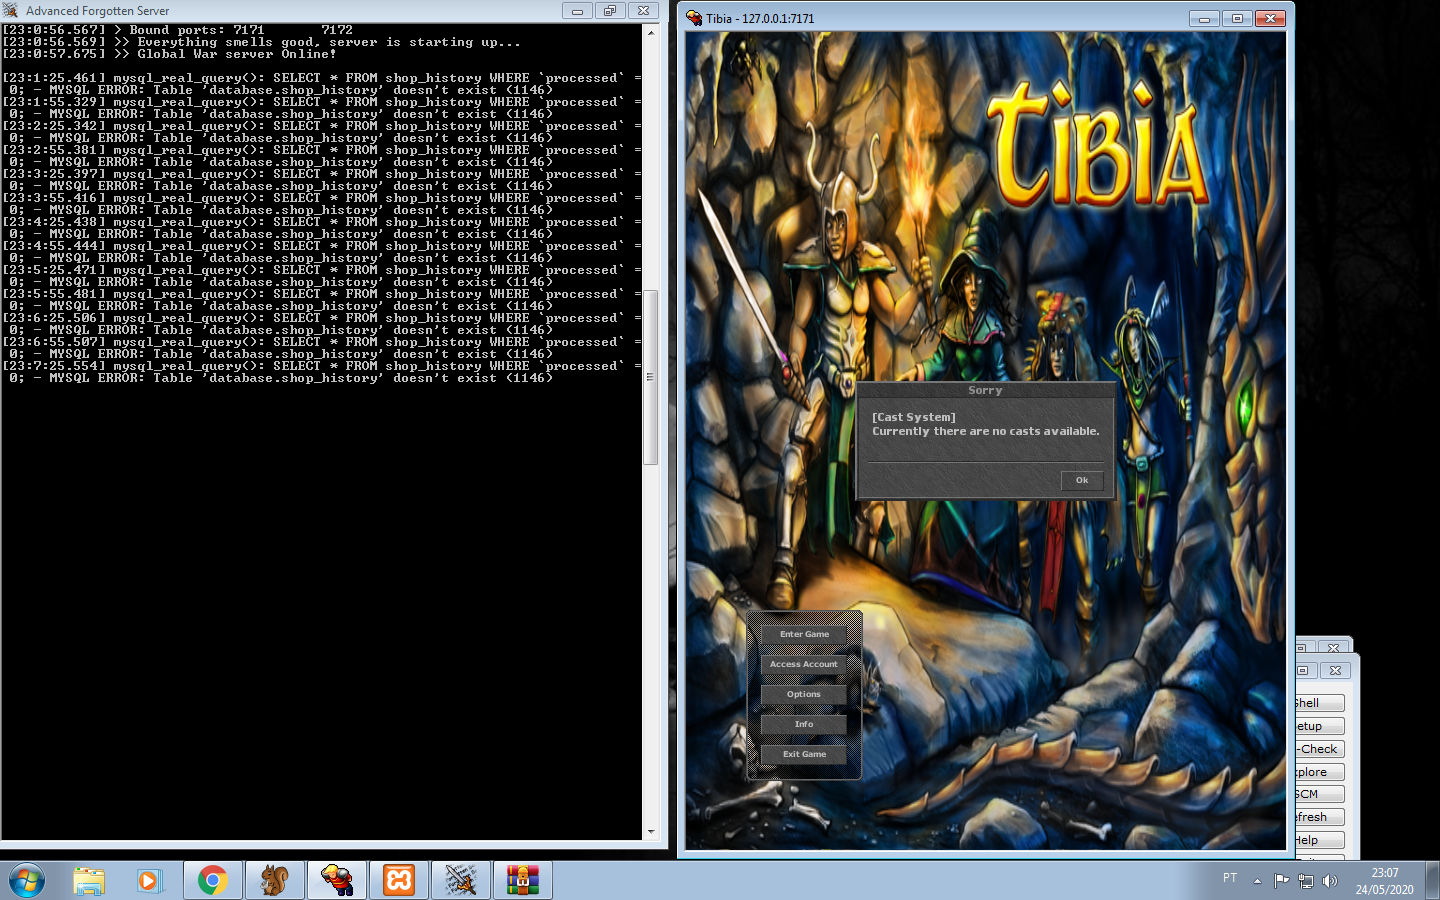Click the PT language indicator
This screenshot has width=1440, height=900.
pyautogui.click(x=1230, y=878)
